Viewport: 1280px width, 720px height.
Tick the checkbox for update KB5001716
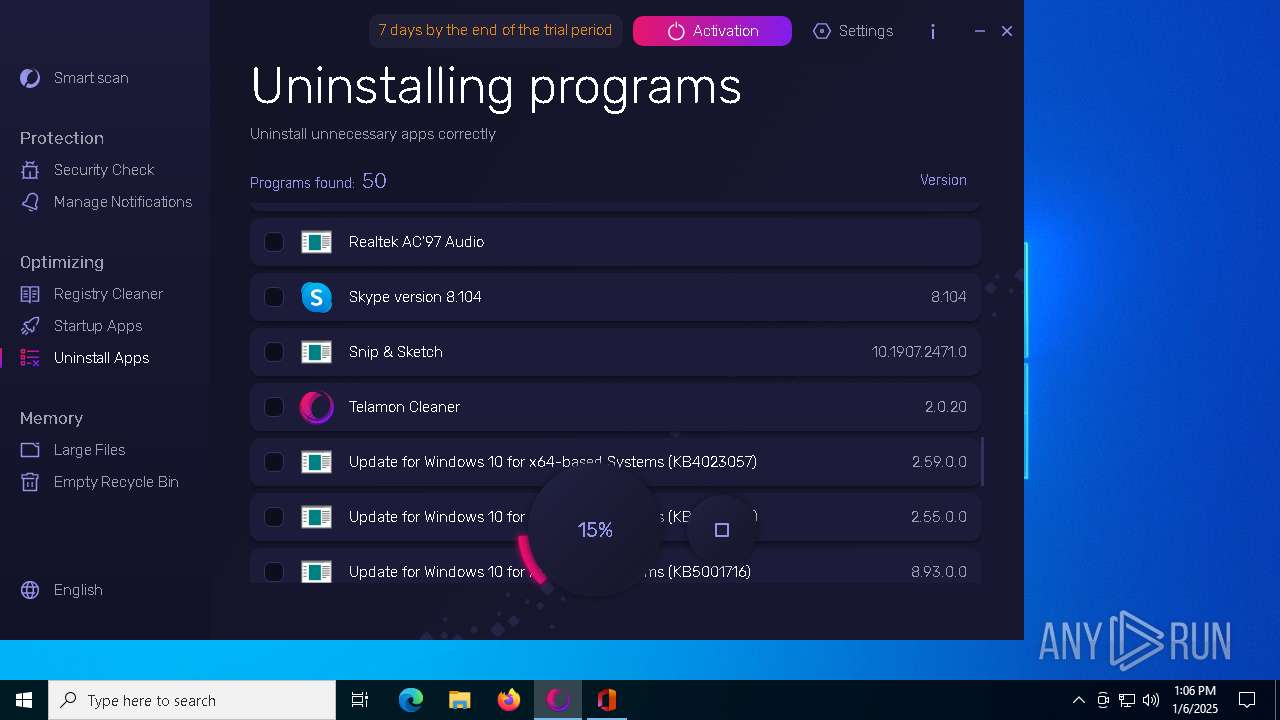coord(274,572)
